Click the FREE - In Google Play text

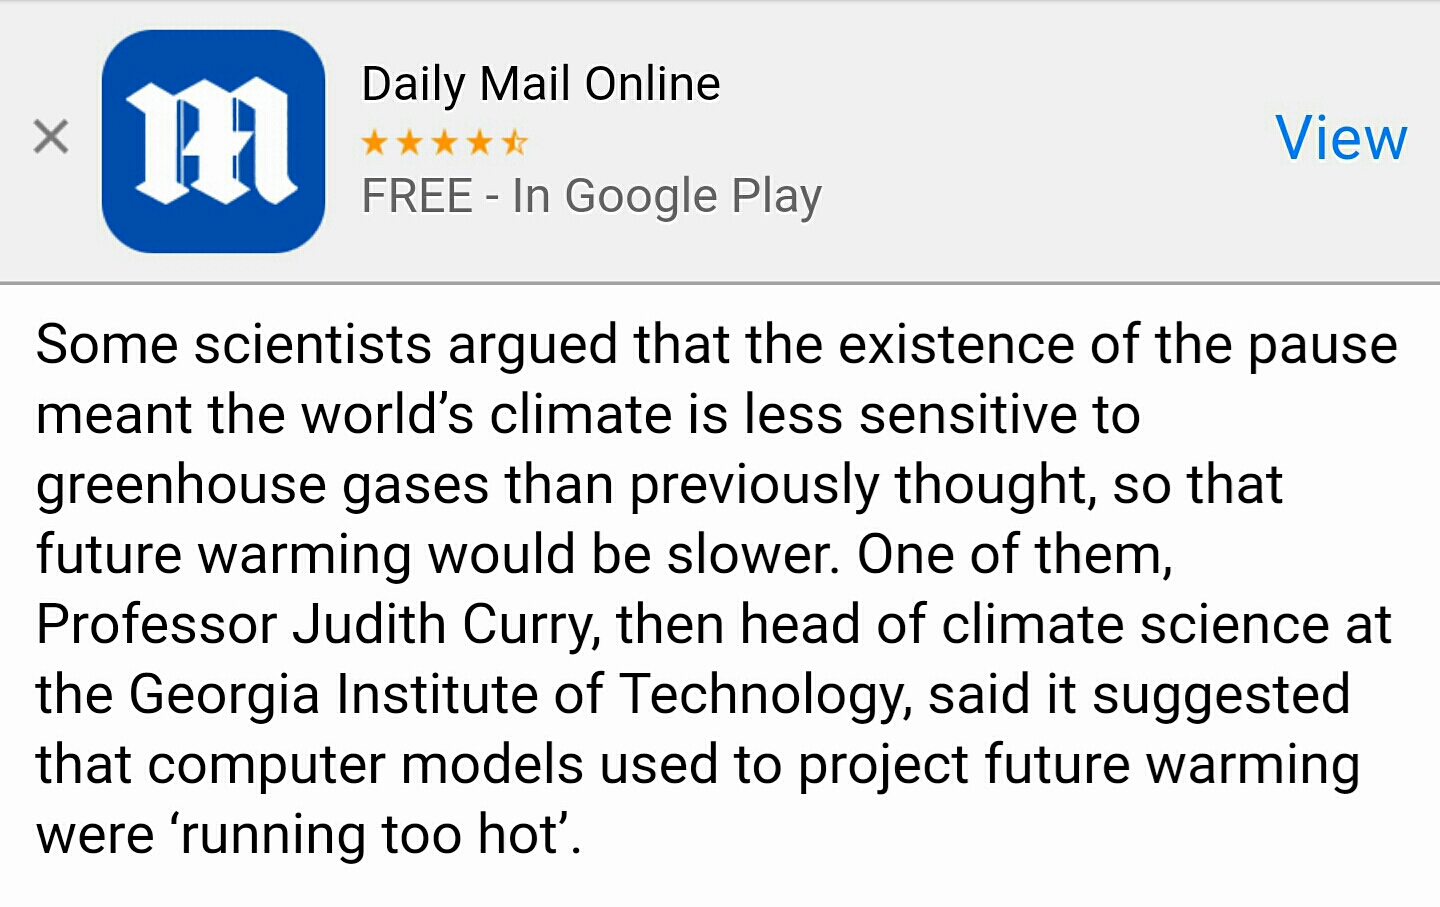click(x=591, y=196)
